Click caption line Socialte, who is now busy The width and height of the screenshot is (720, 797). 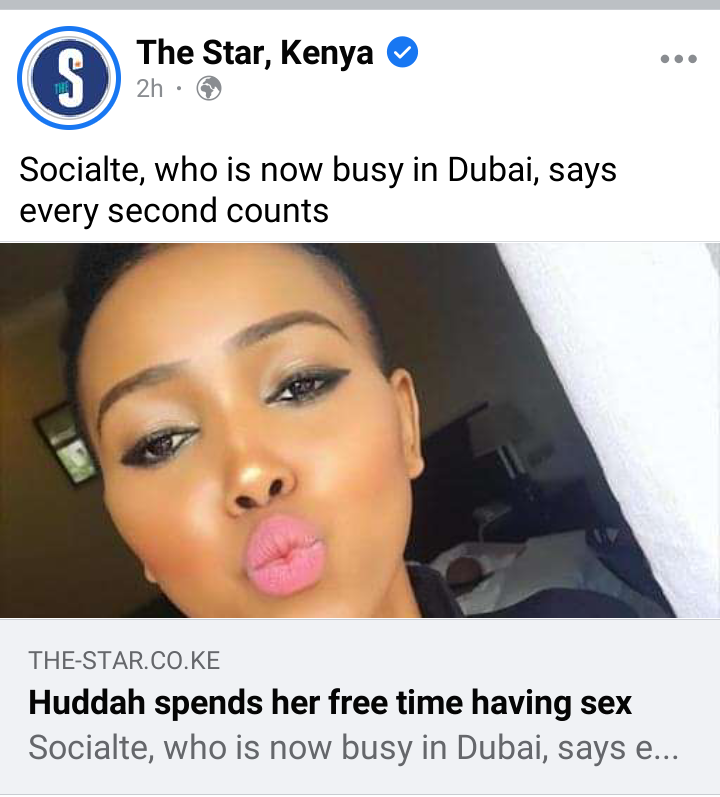pos(318,169)
